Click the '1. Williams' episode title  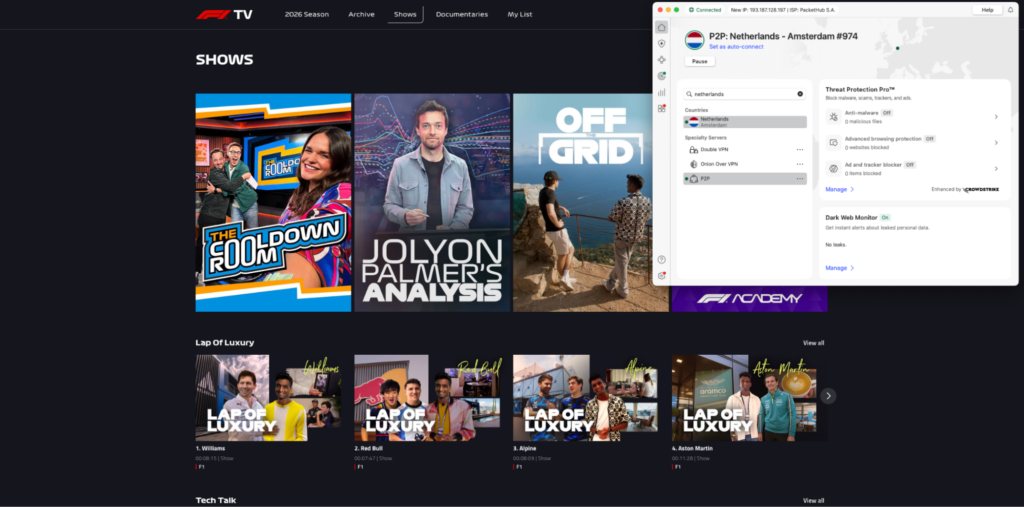coord(210,449)
